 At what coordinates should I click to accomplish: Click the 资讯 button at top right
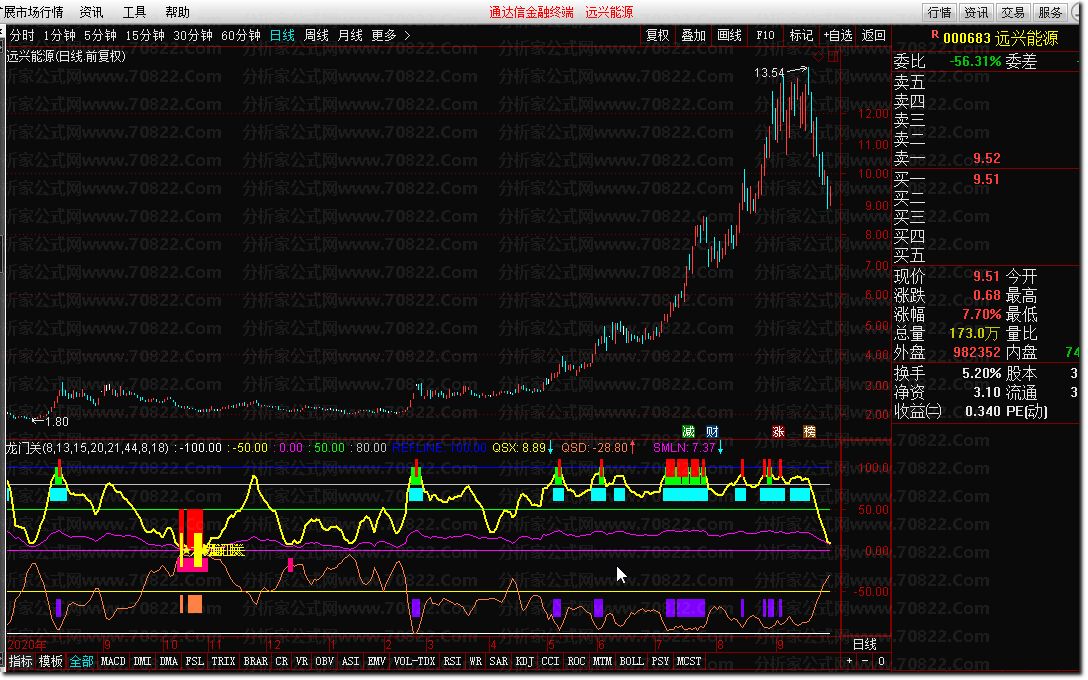coord(976,12)
